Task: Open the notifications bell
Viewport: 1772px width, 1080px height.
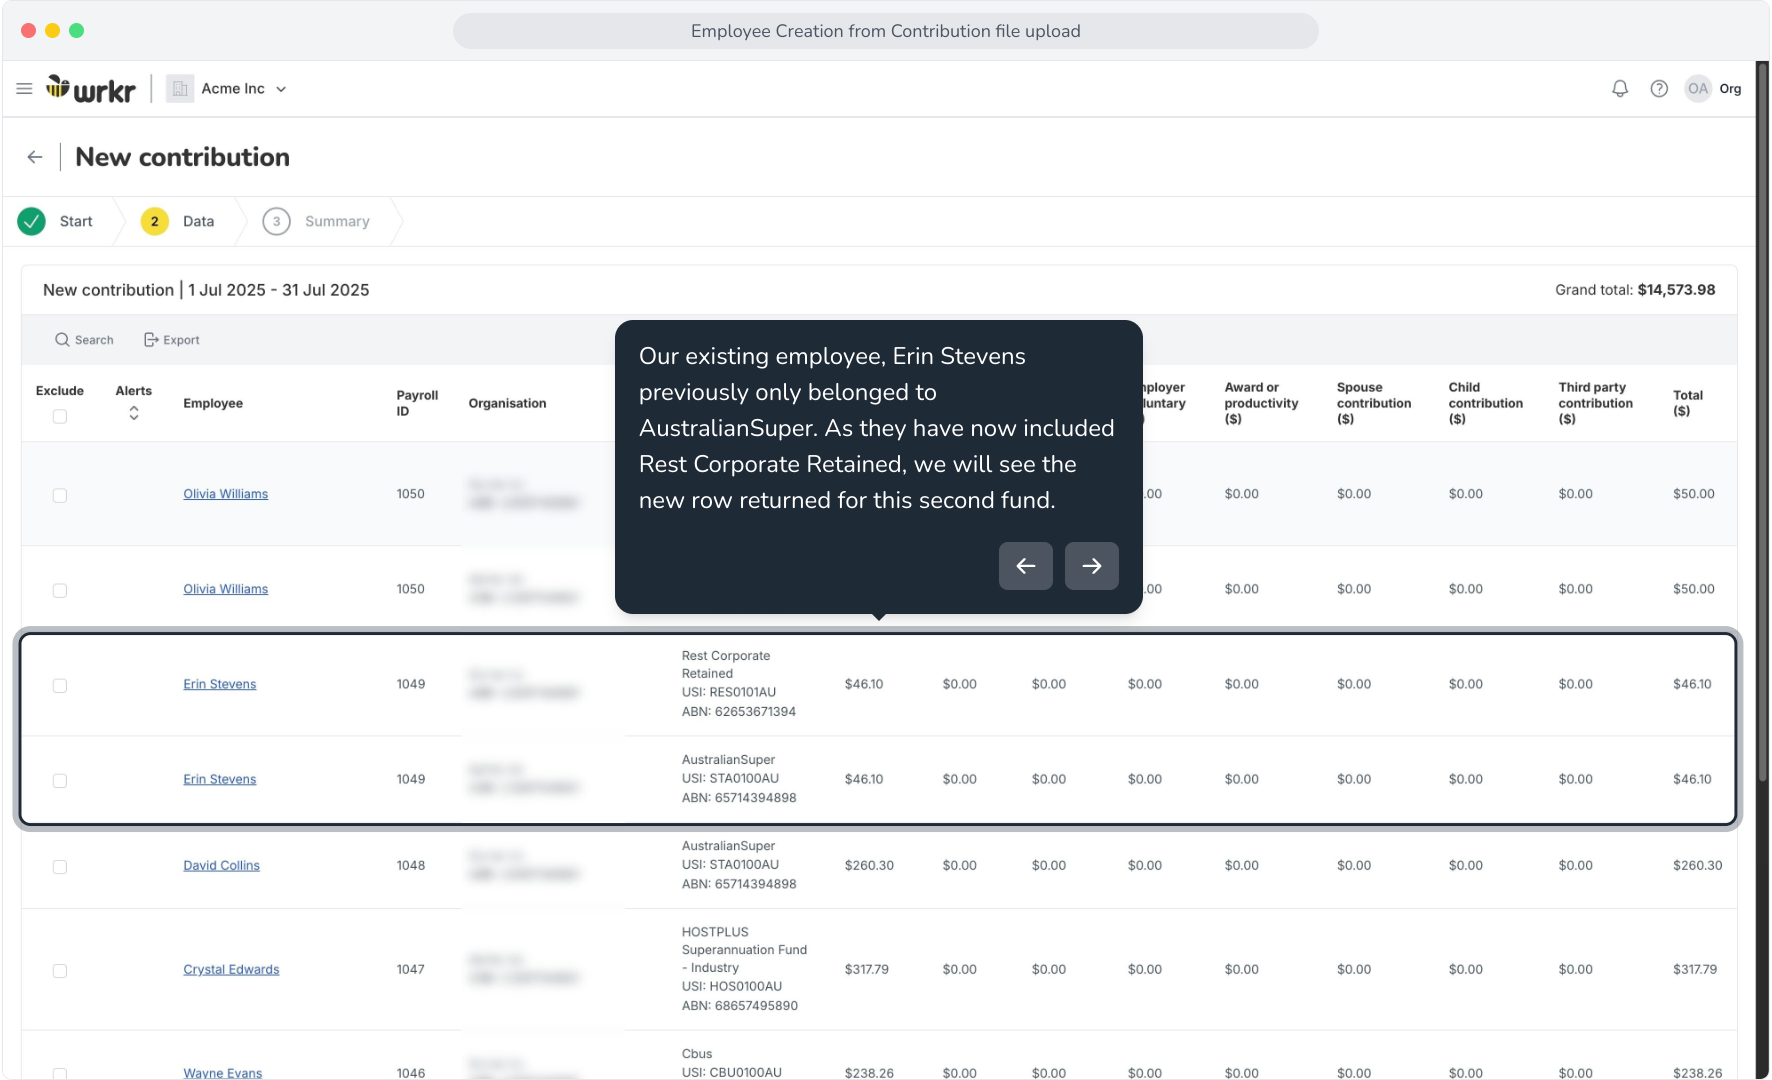Action: pos(1620,89)
